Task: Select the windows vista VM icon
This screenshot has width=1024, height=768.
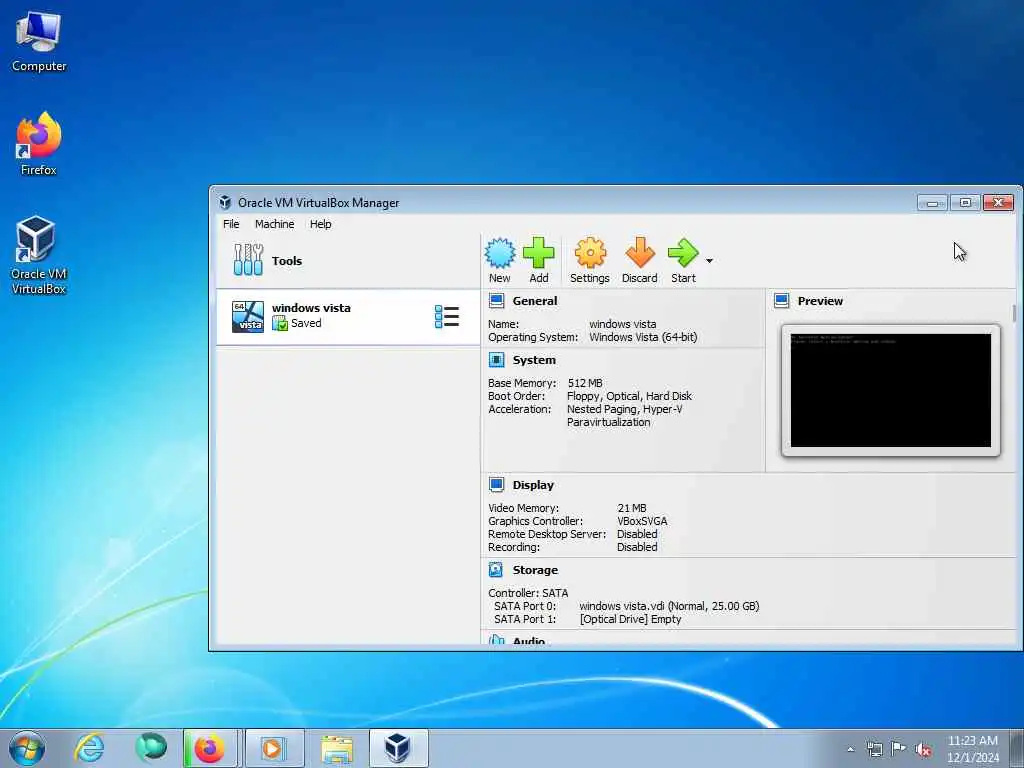Action: [x=248, y=317]
